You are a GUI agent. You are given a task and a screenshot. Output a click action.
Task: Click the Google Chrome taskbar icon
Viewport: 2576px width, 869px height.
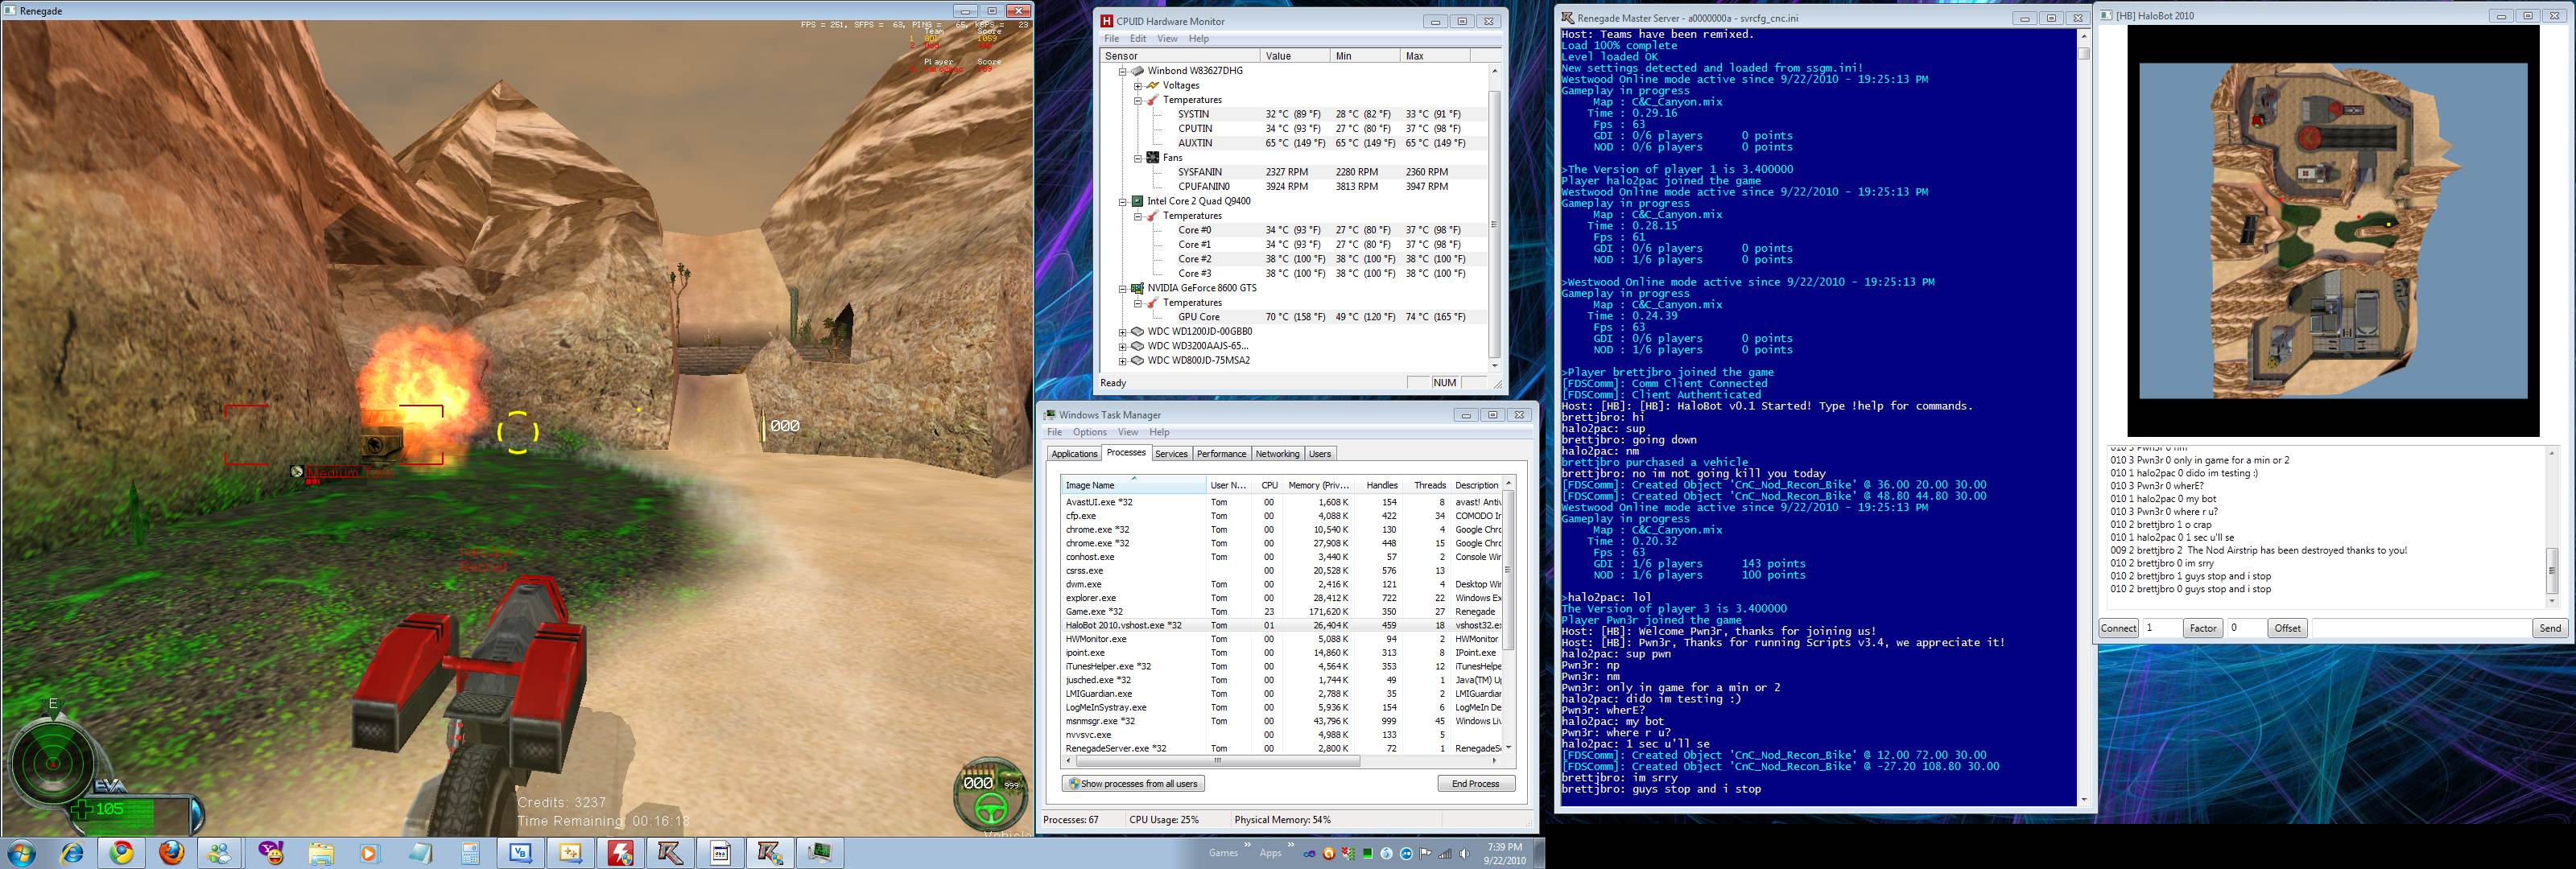pos(122,853)
